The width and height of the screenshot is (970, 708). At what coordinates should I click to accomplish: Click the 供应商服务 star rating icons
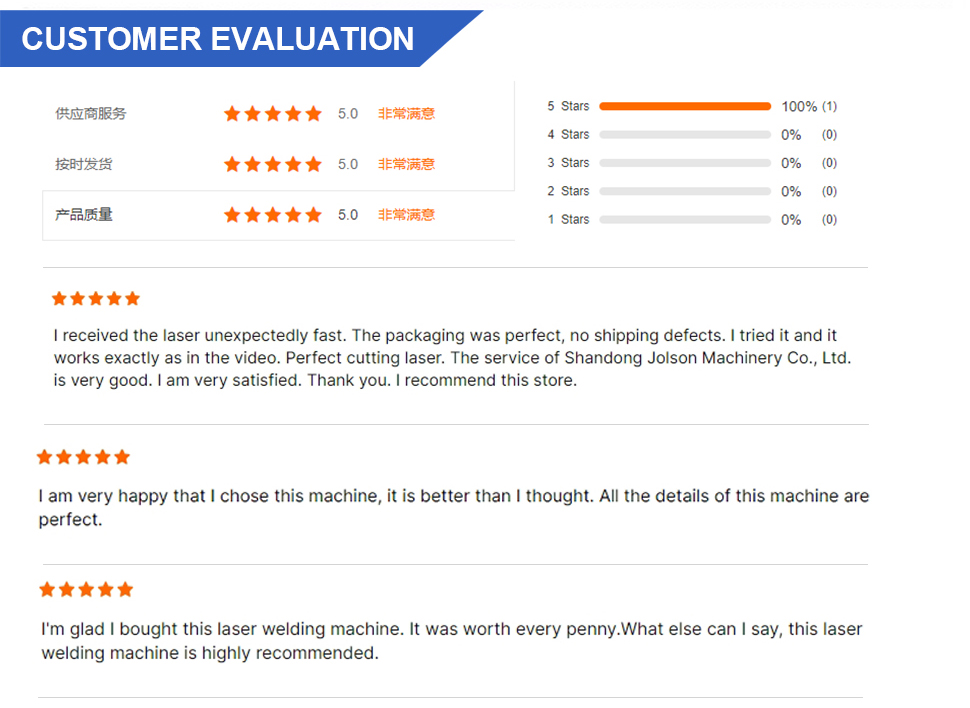pos(273,114)
